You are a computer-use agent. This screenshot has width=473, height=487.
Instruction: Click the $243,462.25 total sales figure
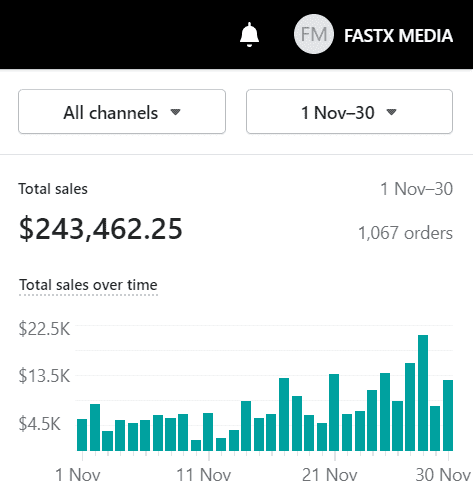[x=101, y=229]
